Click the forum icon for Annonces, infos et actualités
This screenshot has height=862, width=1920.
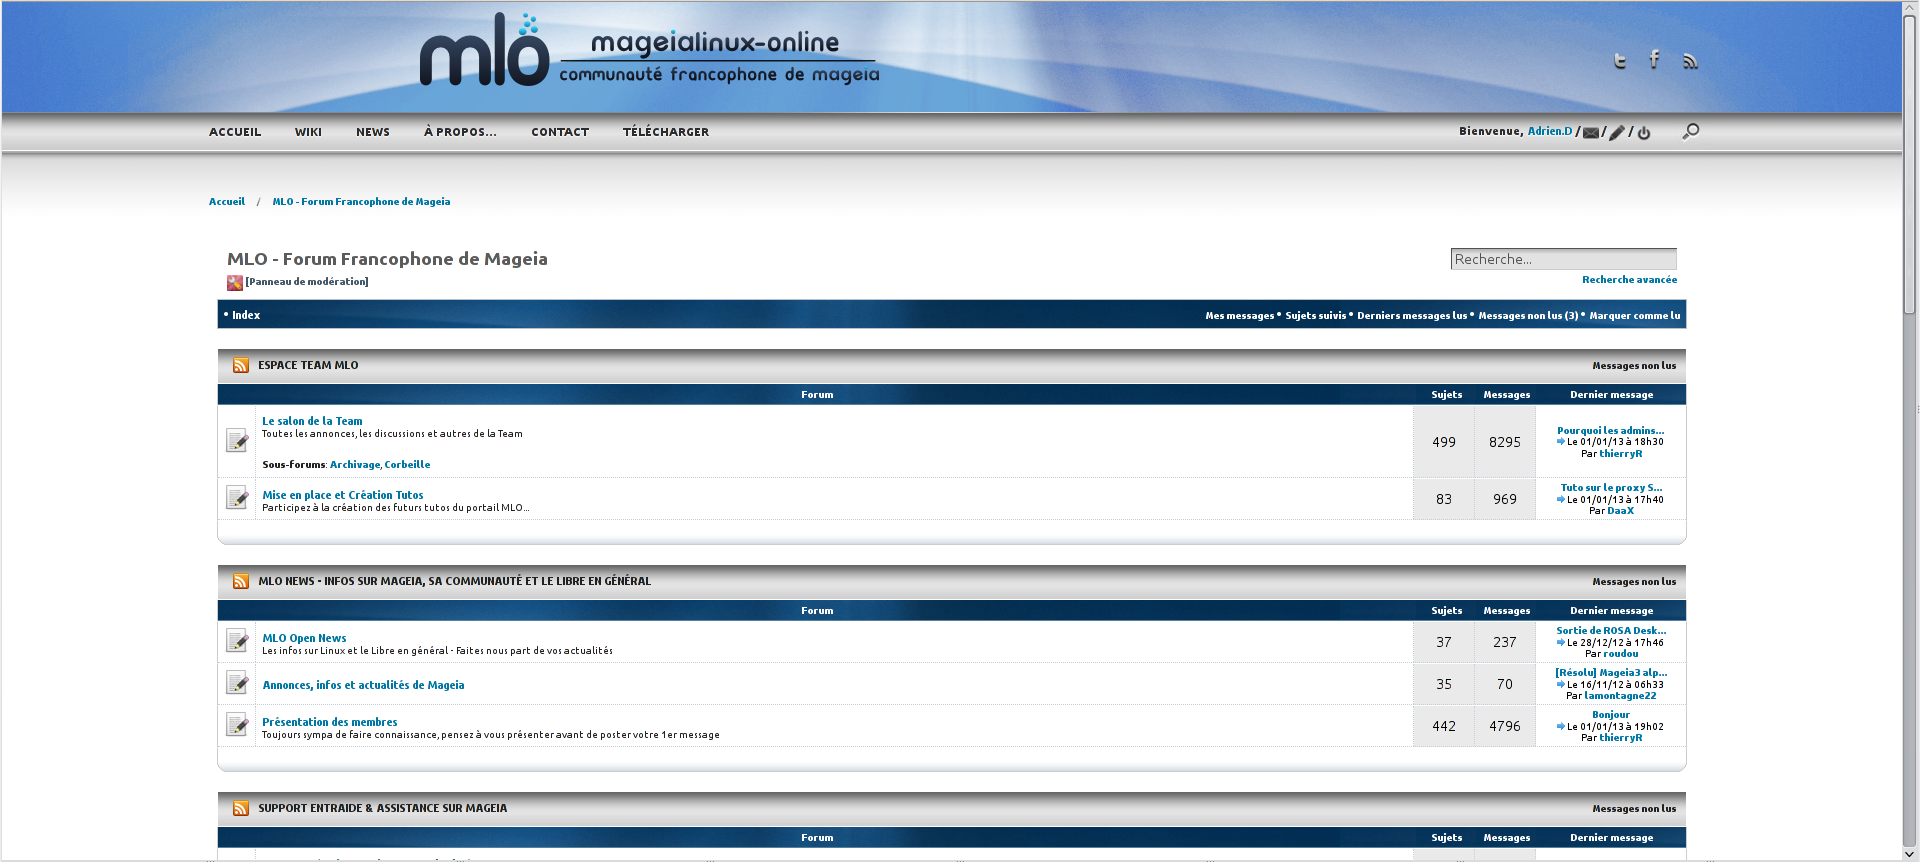[x=237, y=683]
